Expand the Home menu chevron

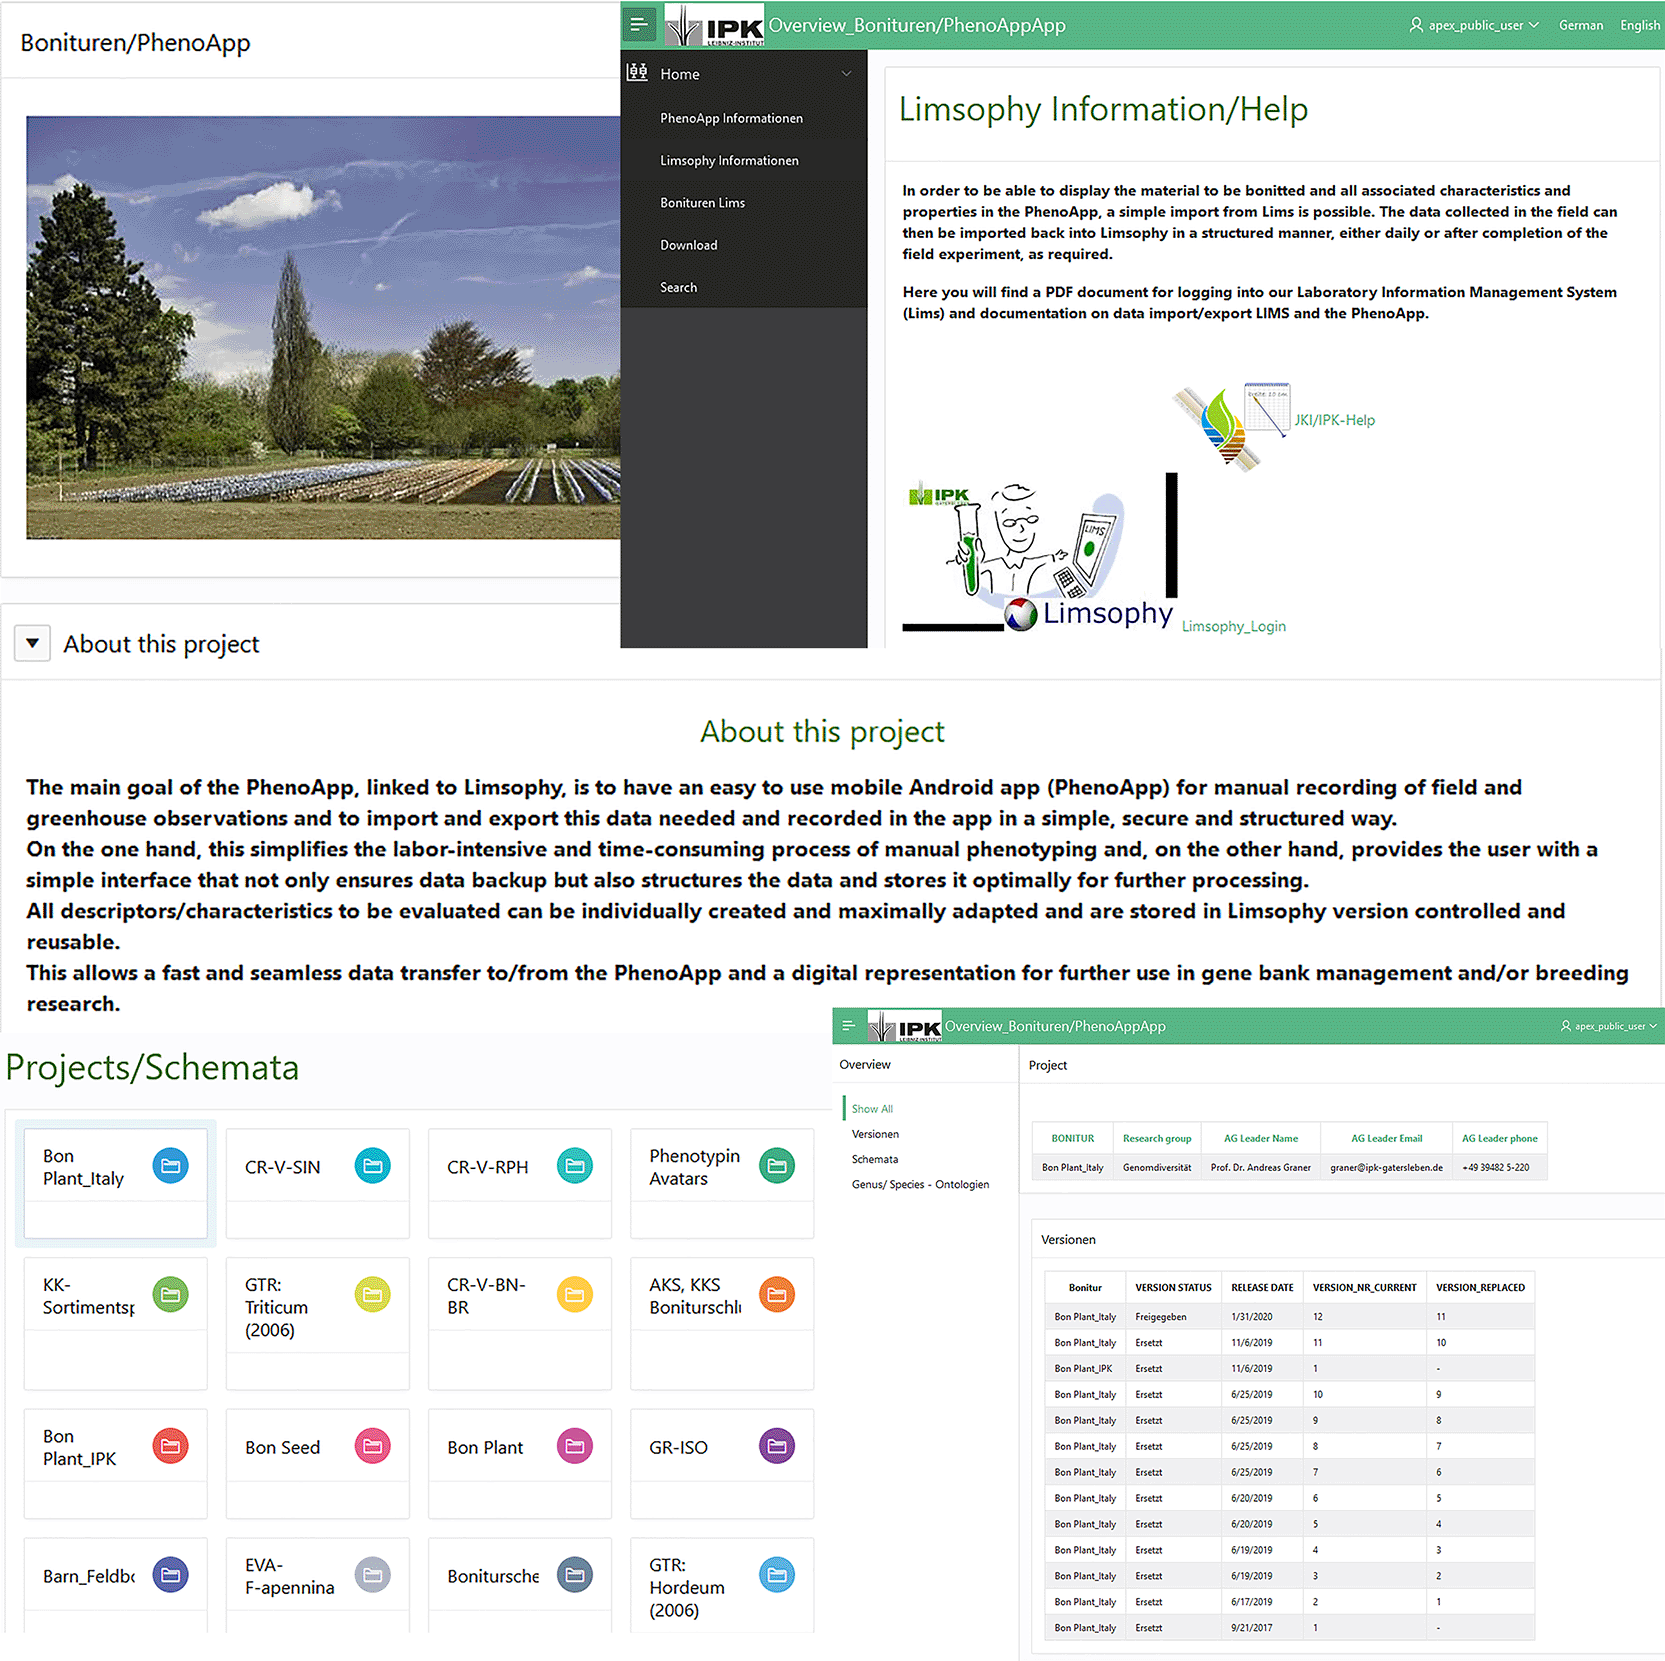[x=846, y=74]
